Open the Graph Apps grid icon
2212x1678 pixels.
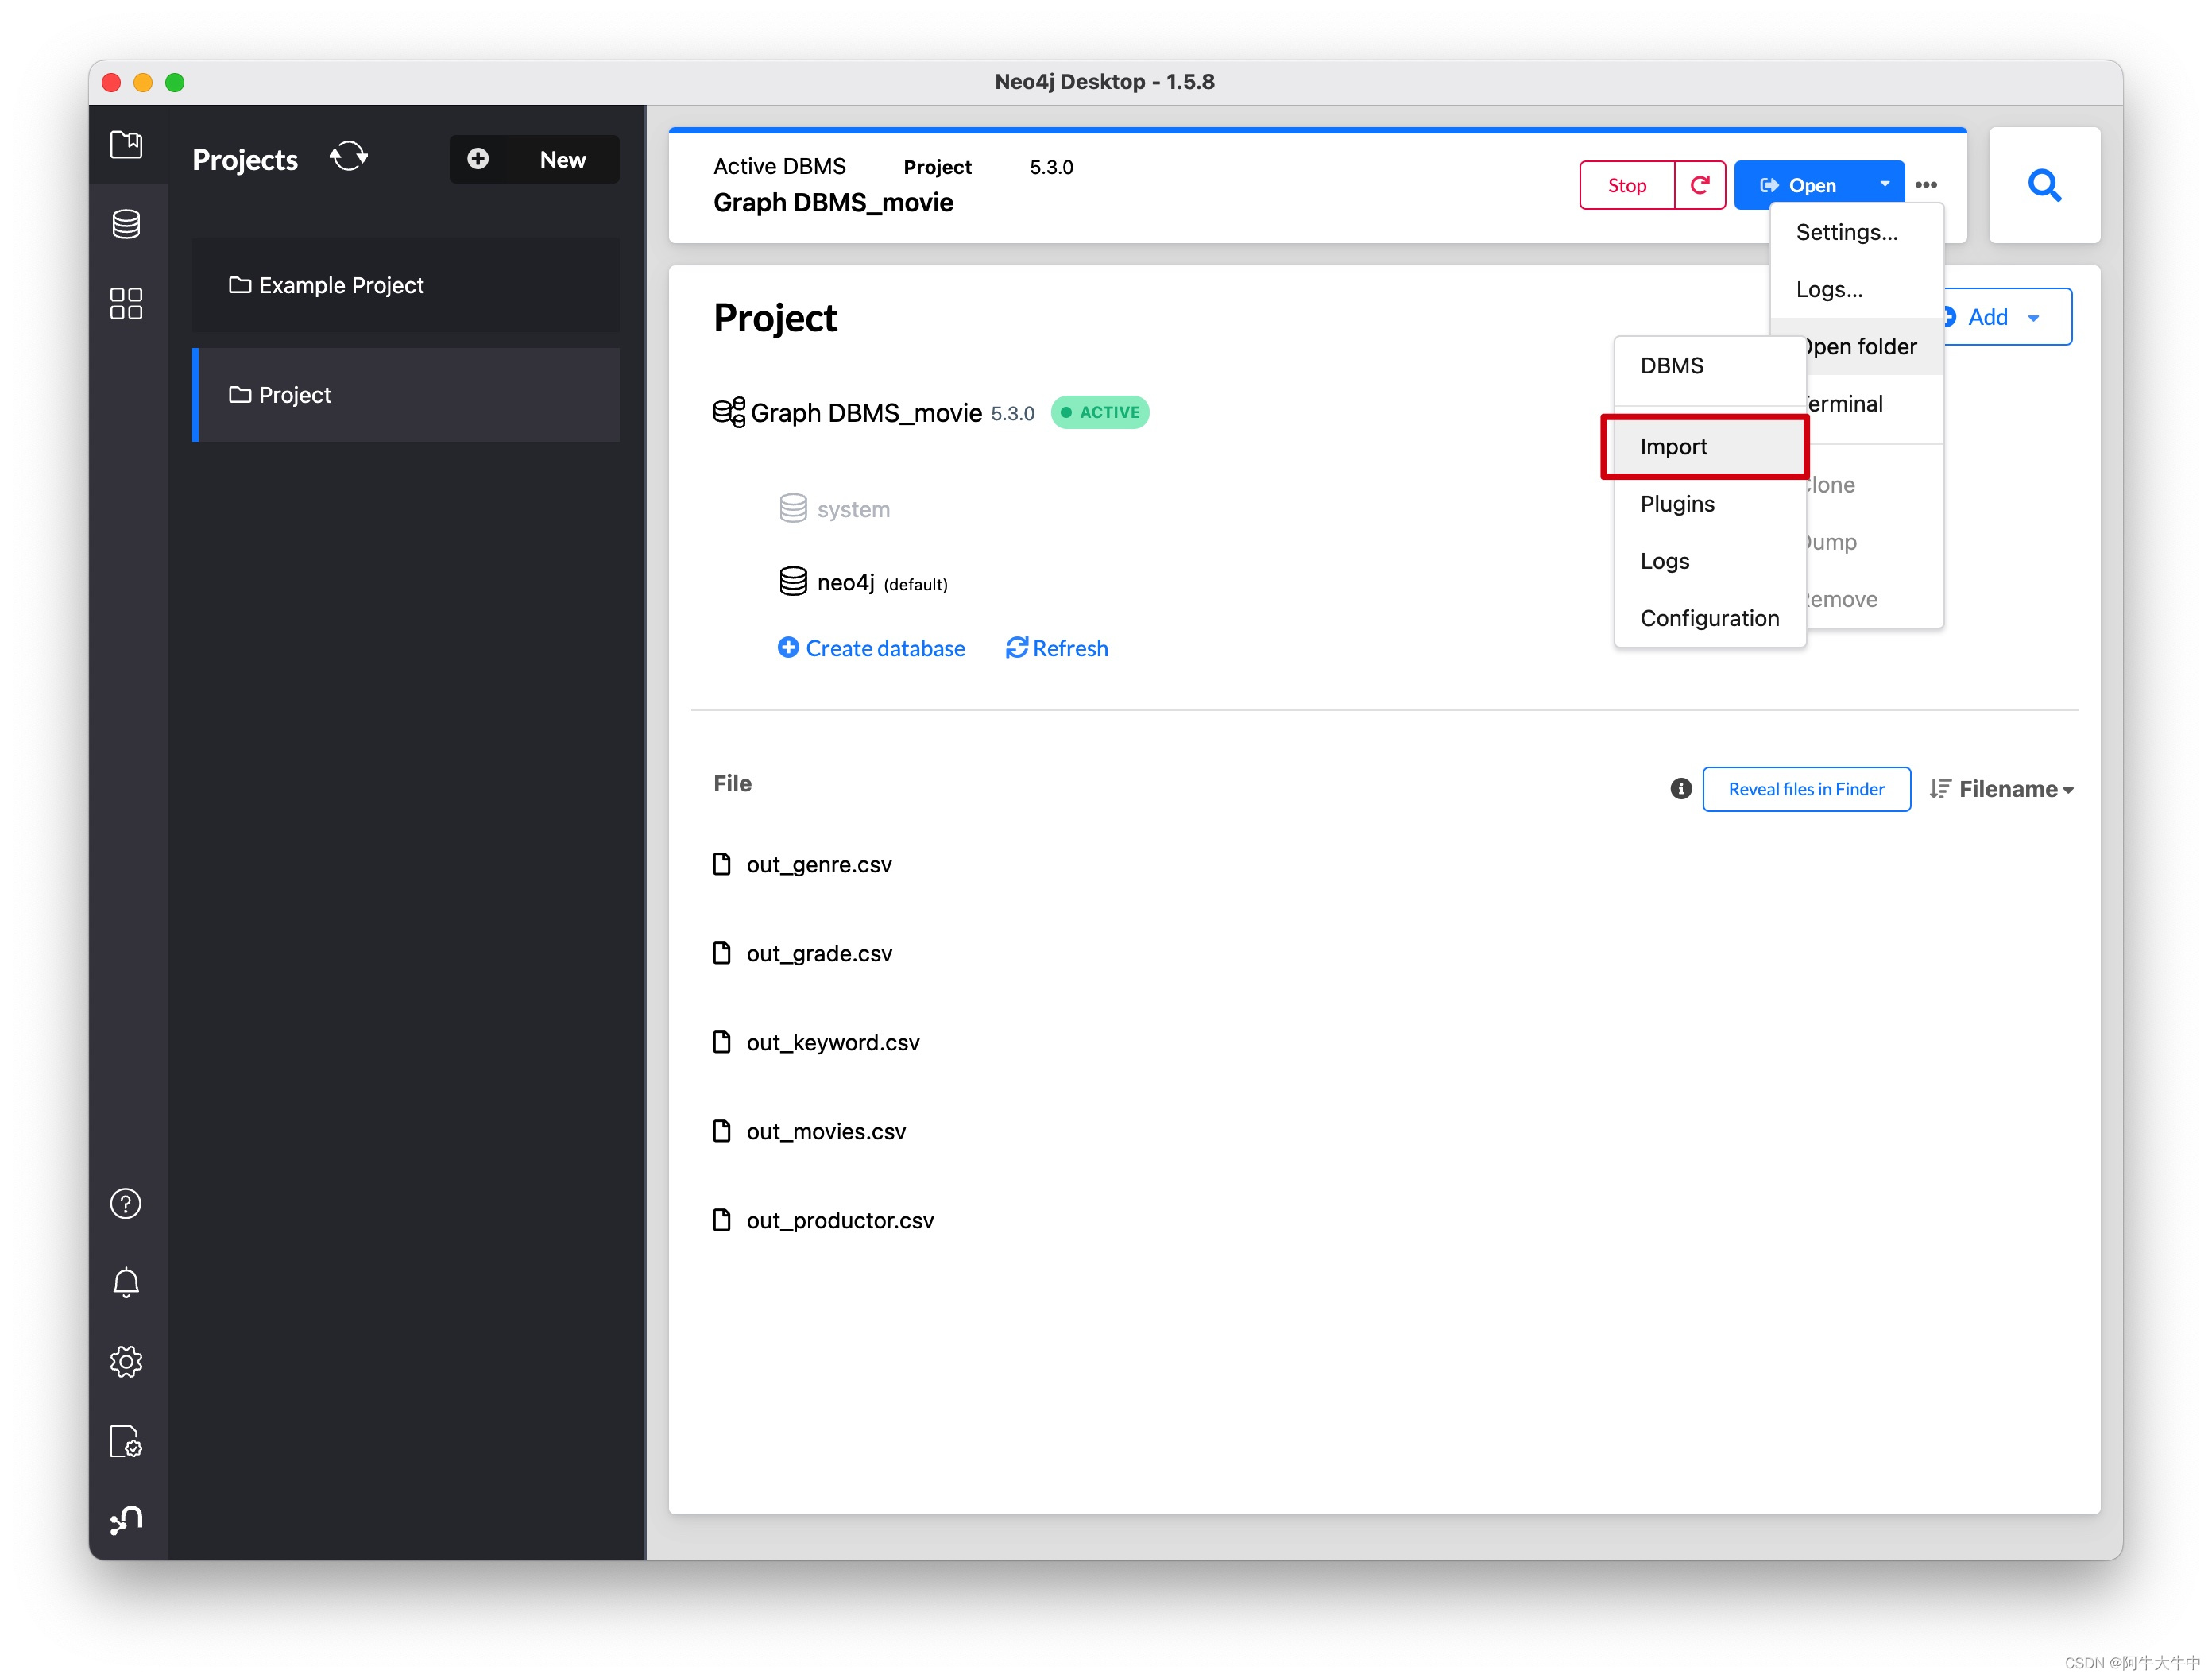tap(126, 303)
